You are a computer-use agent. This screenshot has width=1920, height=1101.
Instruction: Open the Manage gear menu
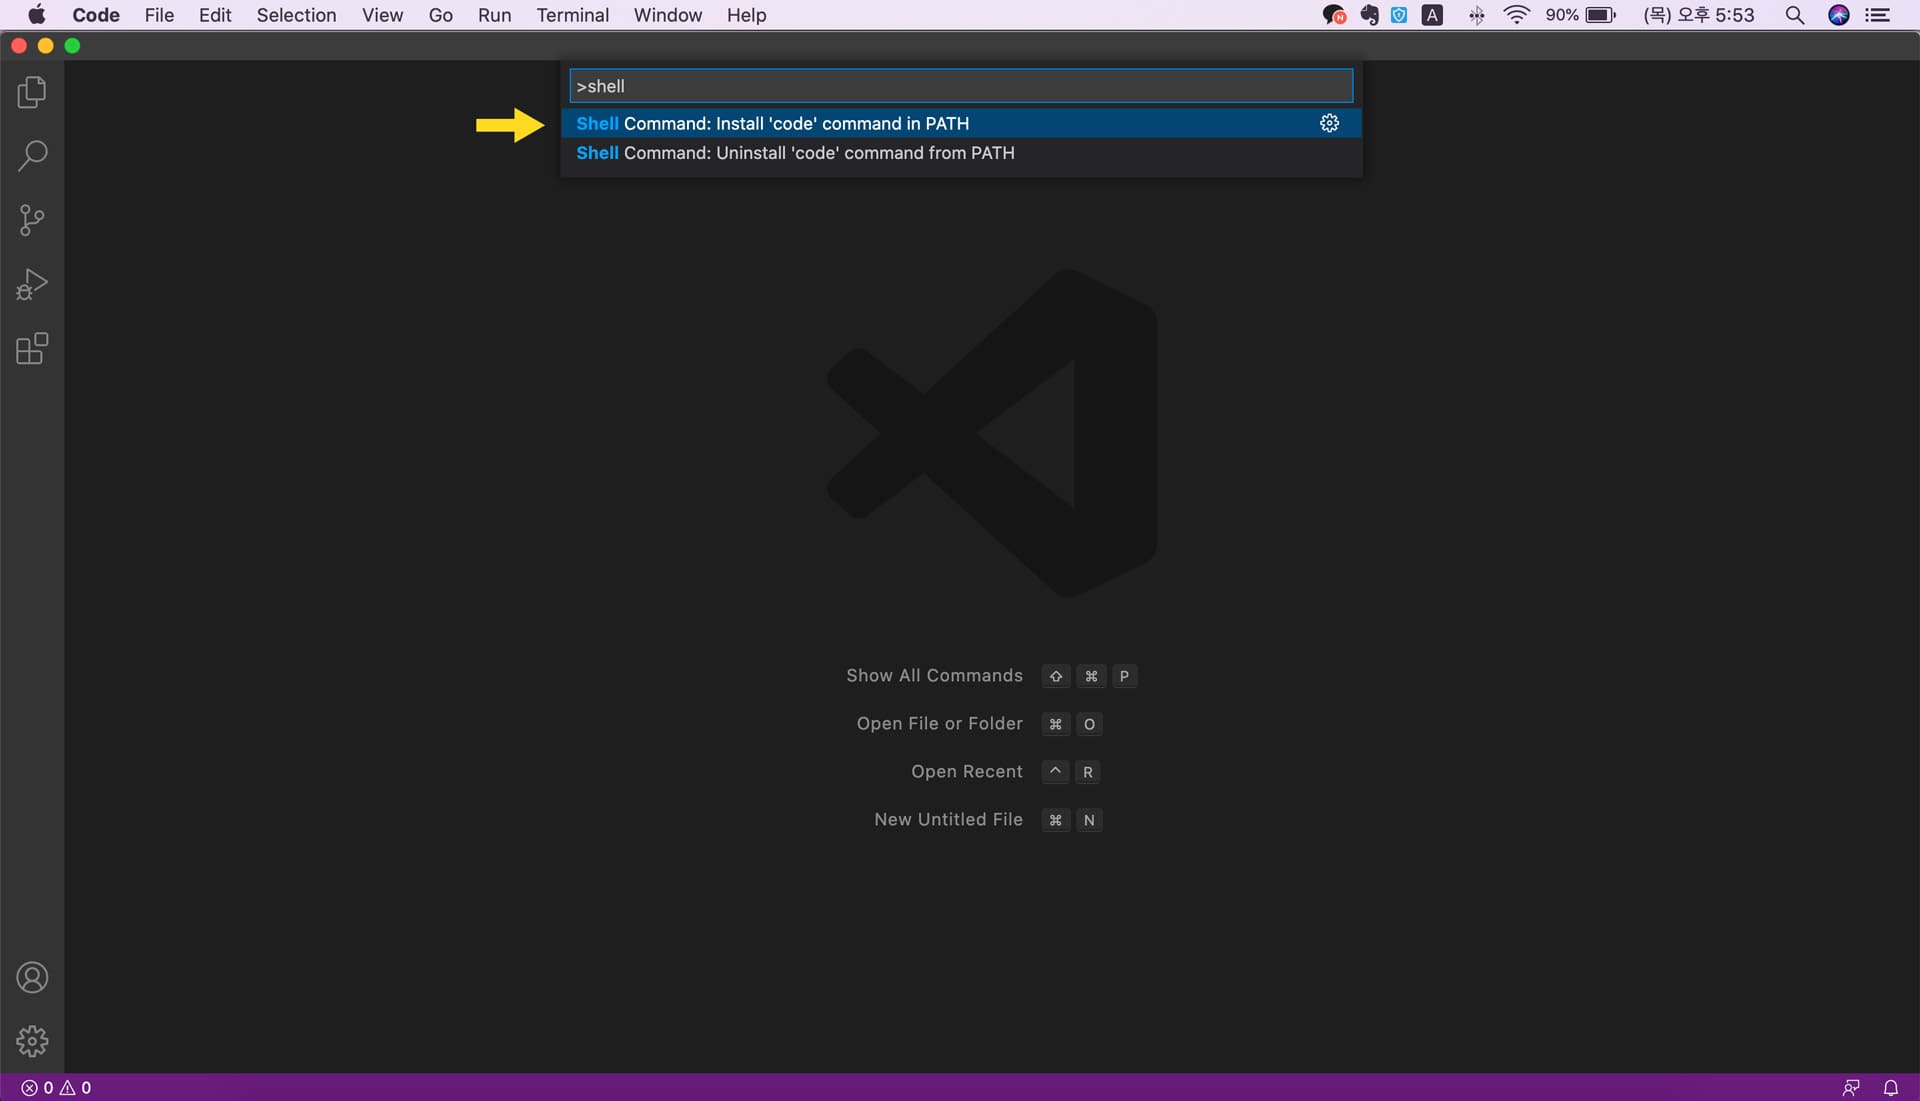pyautogui.click(x=31, y=1040)
